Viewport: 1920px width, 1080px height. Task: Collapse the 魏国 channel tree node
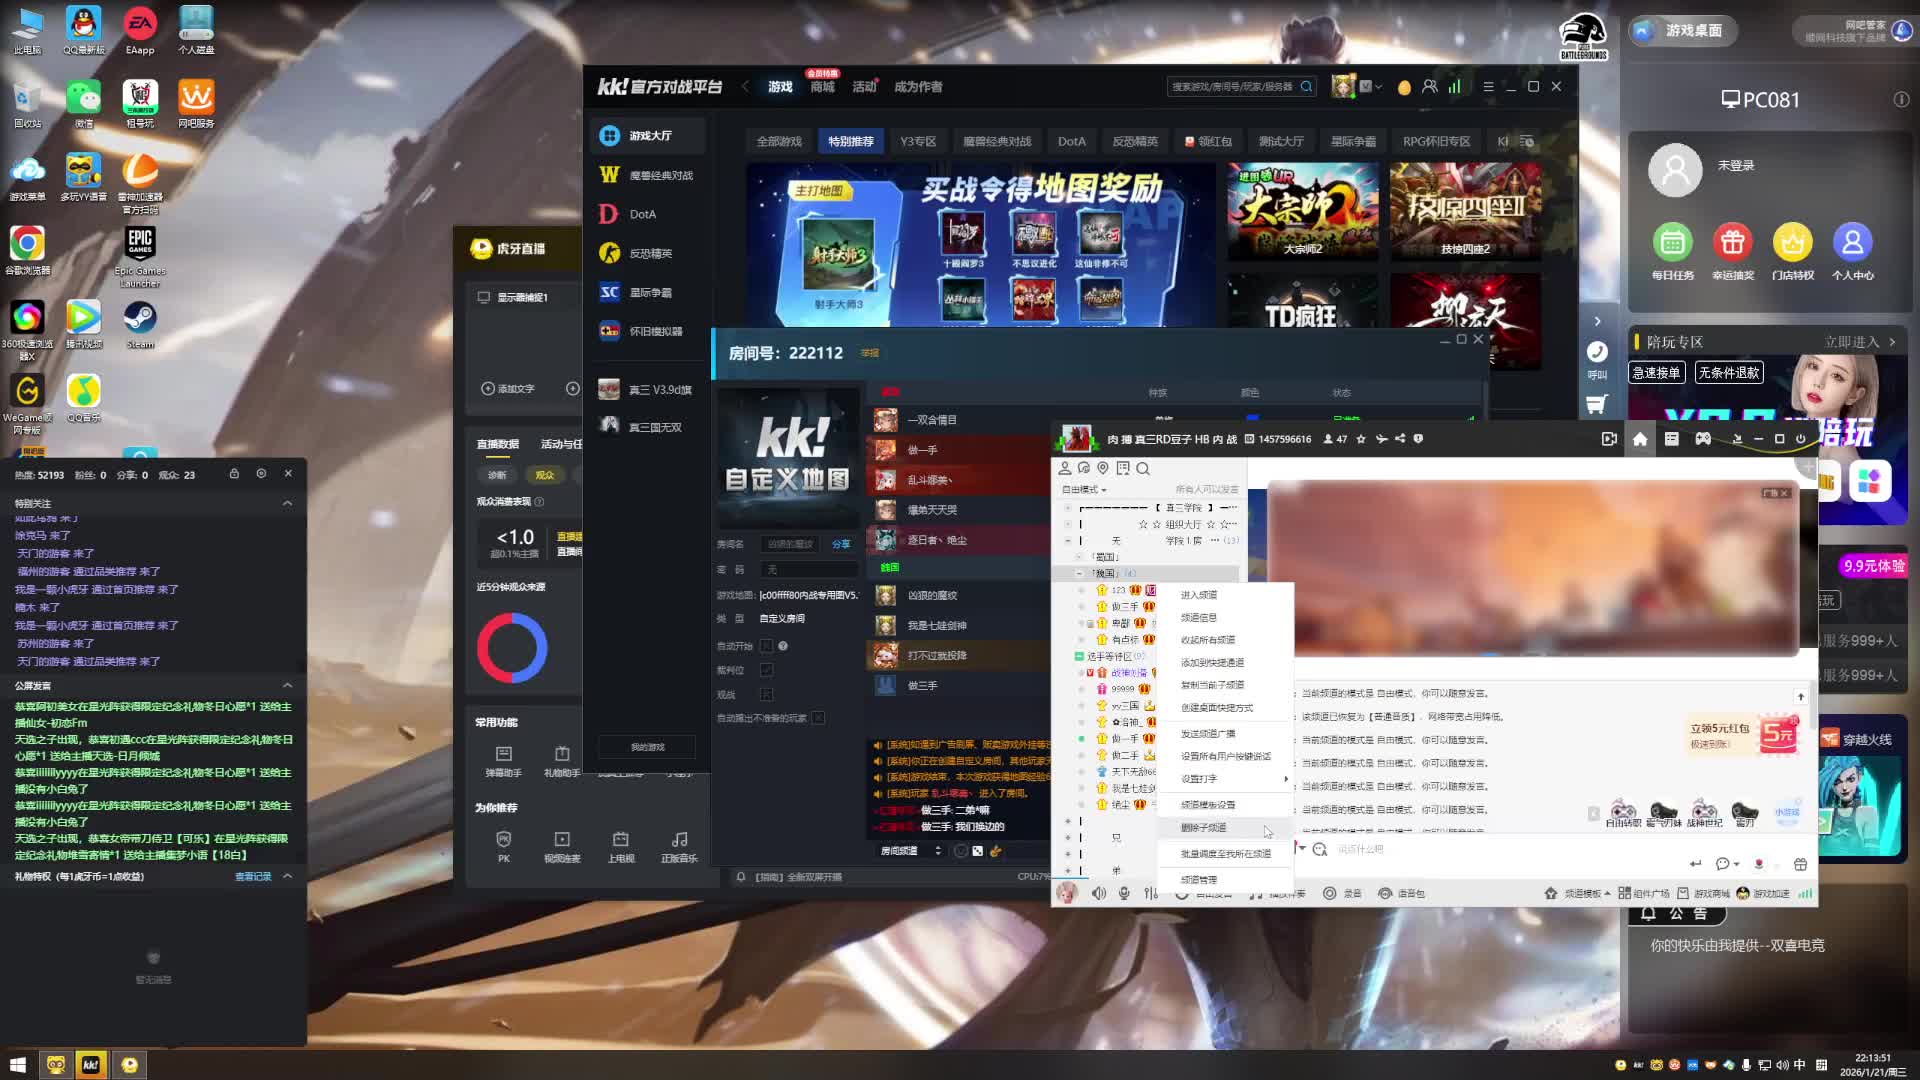(1079, 574)
